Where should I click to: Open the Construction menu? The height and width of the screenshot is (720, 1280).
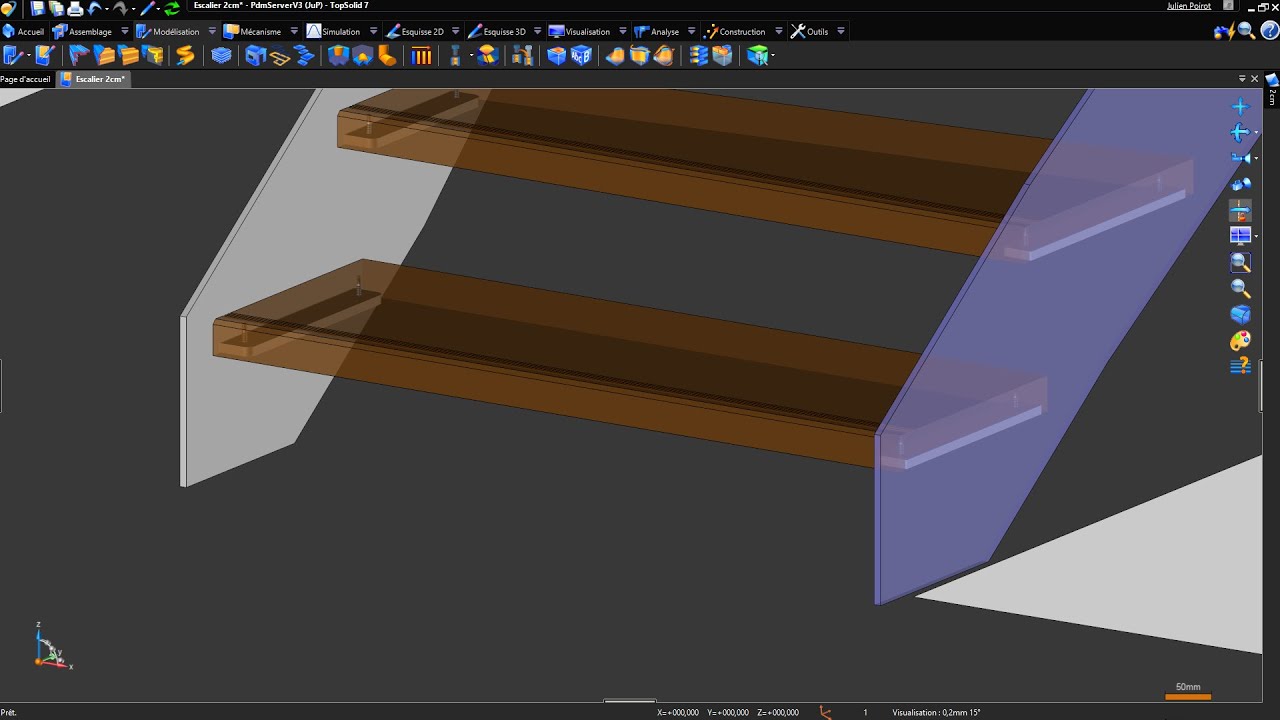click(x=735, y=31)
